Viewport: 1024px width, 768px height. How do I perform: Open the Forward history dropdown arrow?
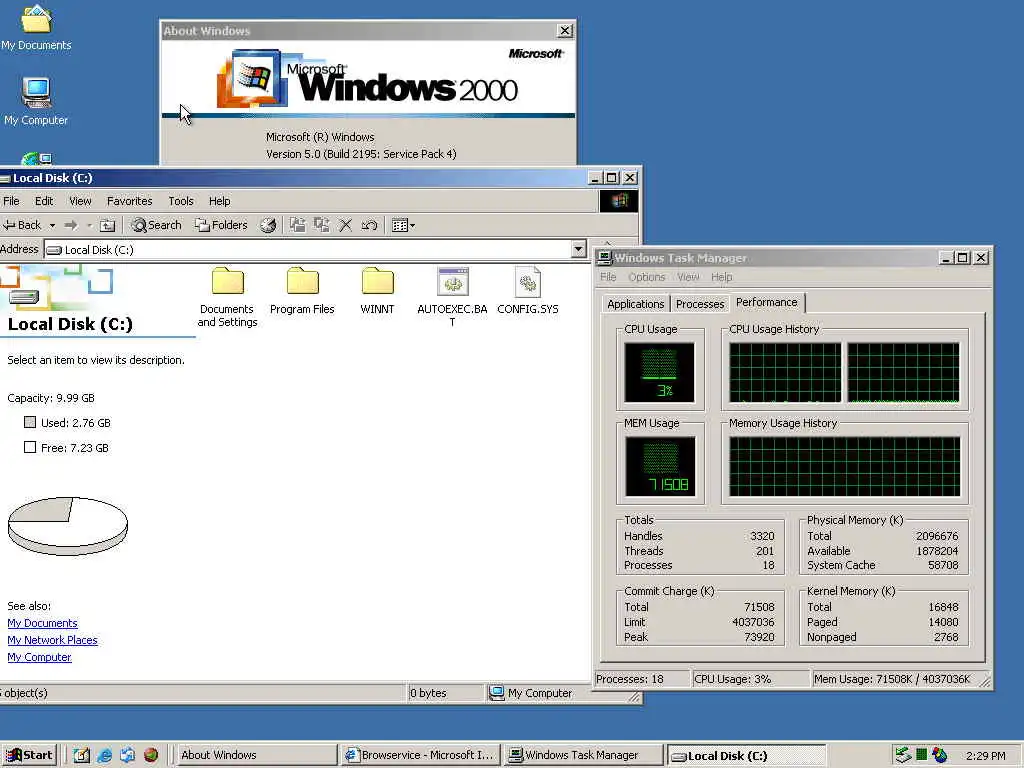[89, 225]
